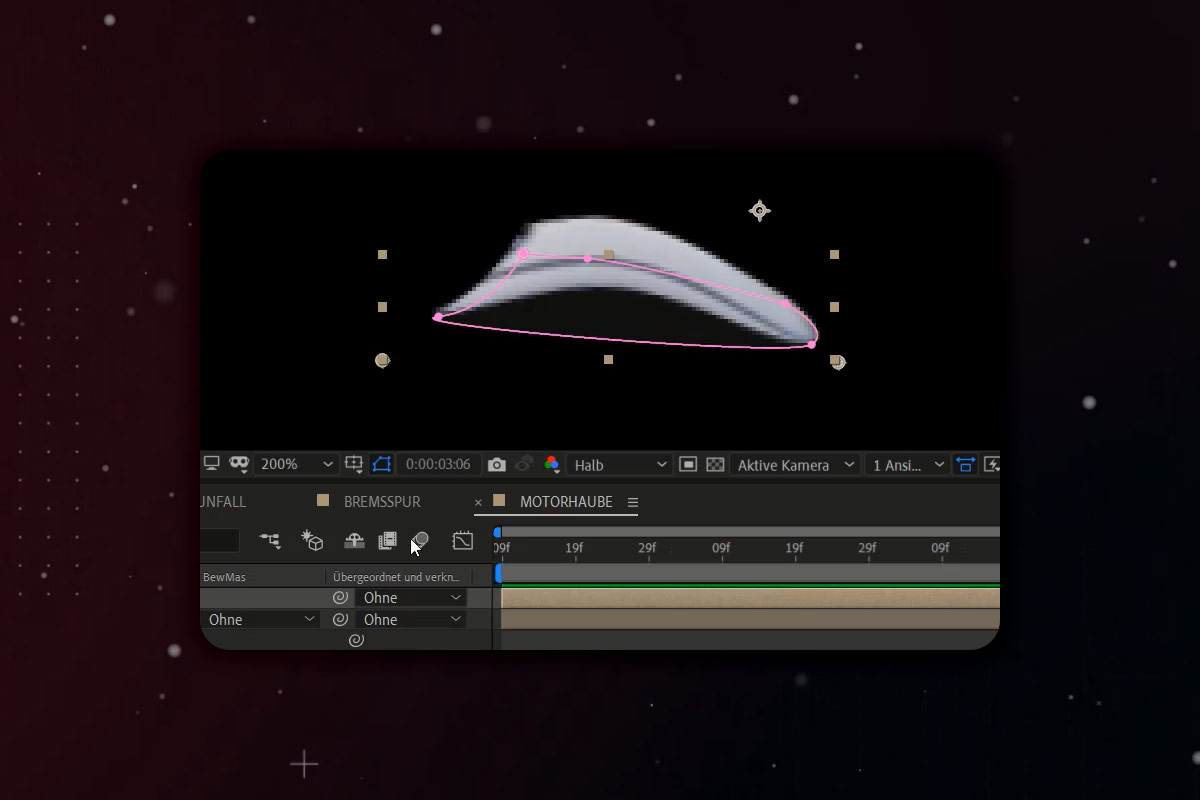
Task: Select the large highlighted top mask vertex
Action: coord(523,254)
